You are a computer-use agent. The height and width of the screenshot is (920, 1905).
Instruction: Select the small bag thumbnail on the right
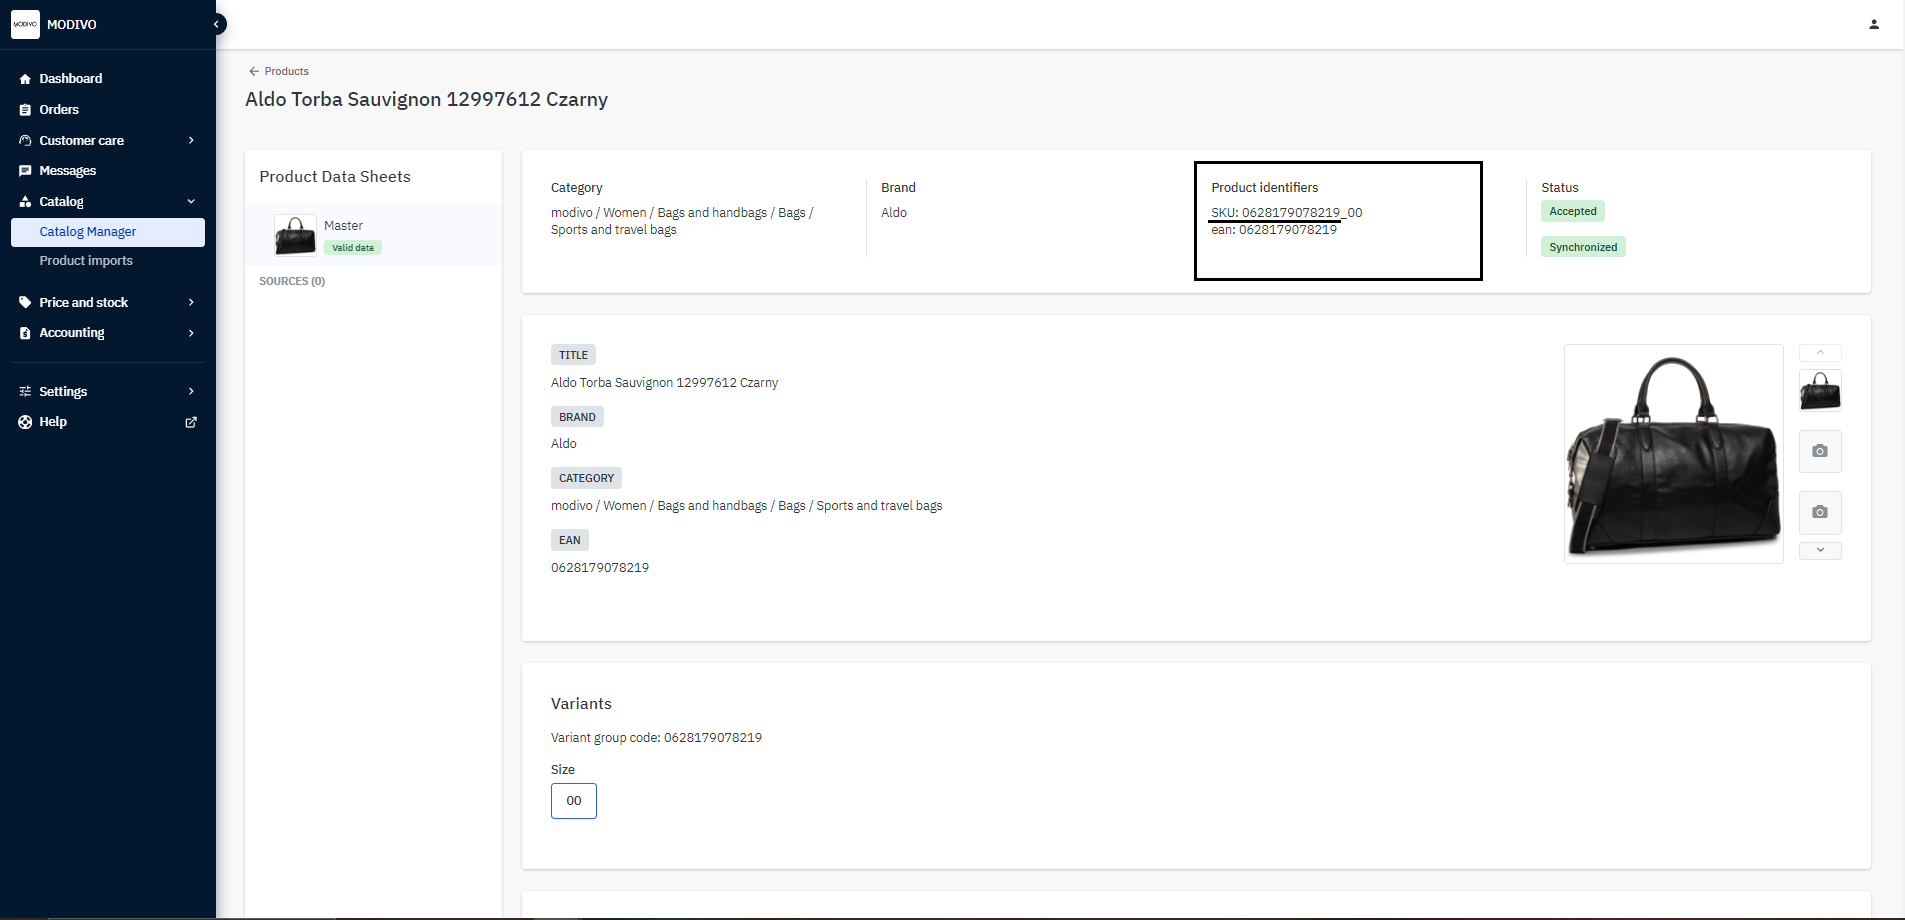tap(1820, 390)
